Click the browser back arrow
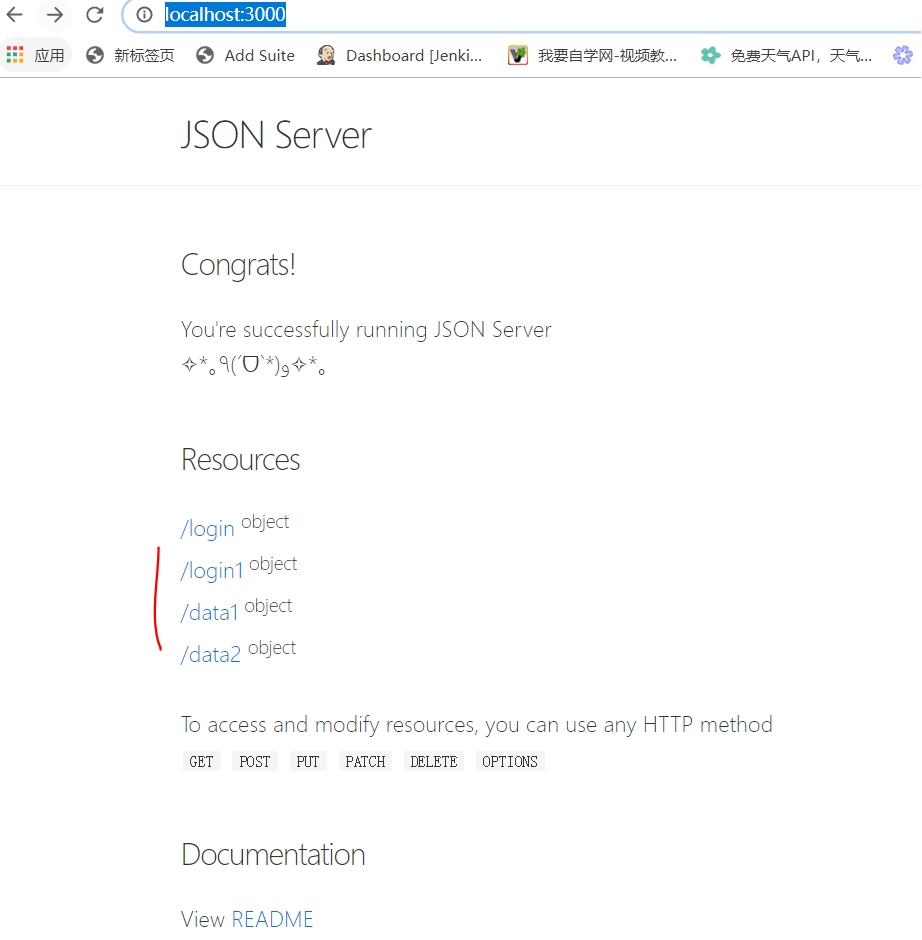 click(x=14, y=15)
